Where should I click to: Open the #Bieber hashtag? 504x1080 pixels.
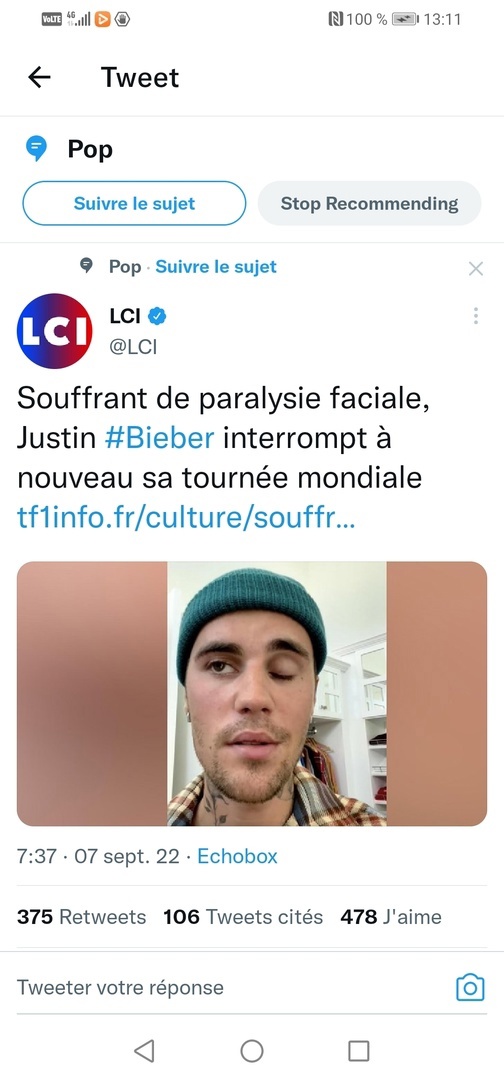[x=160, y=438]
